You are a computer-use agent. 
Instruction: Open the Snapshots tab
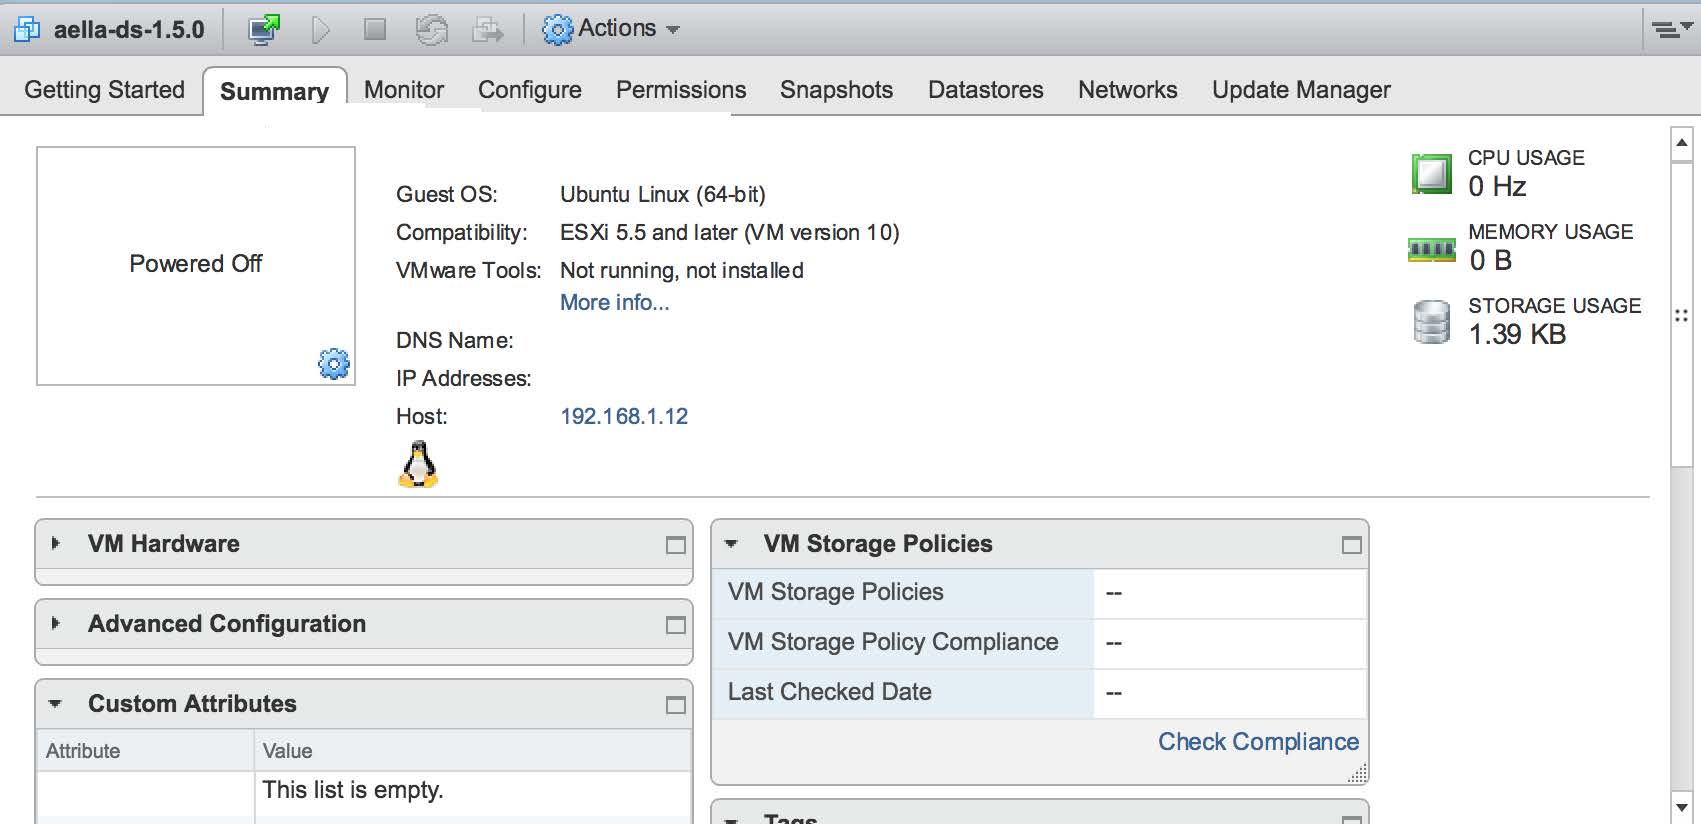point(836,90)
